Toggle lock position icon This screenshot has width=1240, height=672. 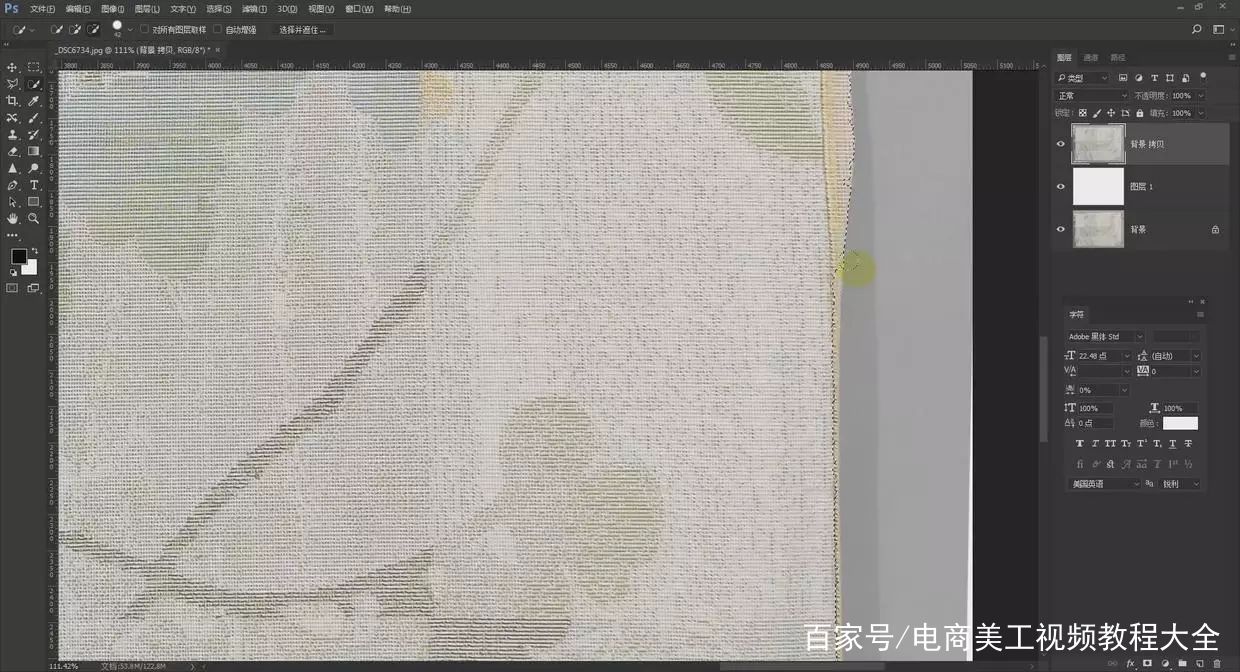1111,113
